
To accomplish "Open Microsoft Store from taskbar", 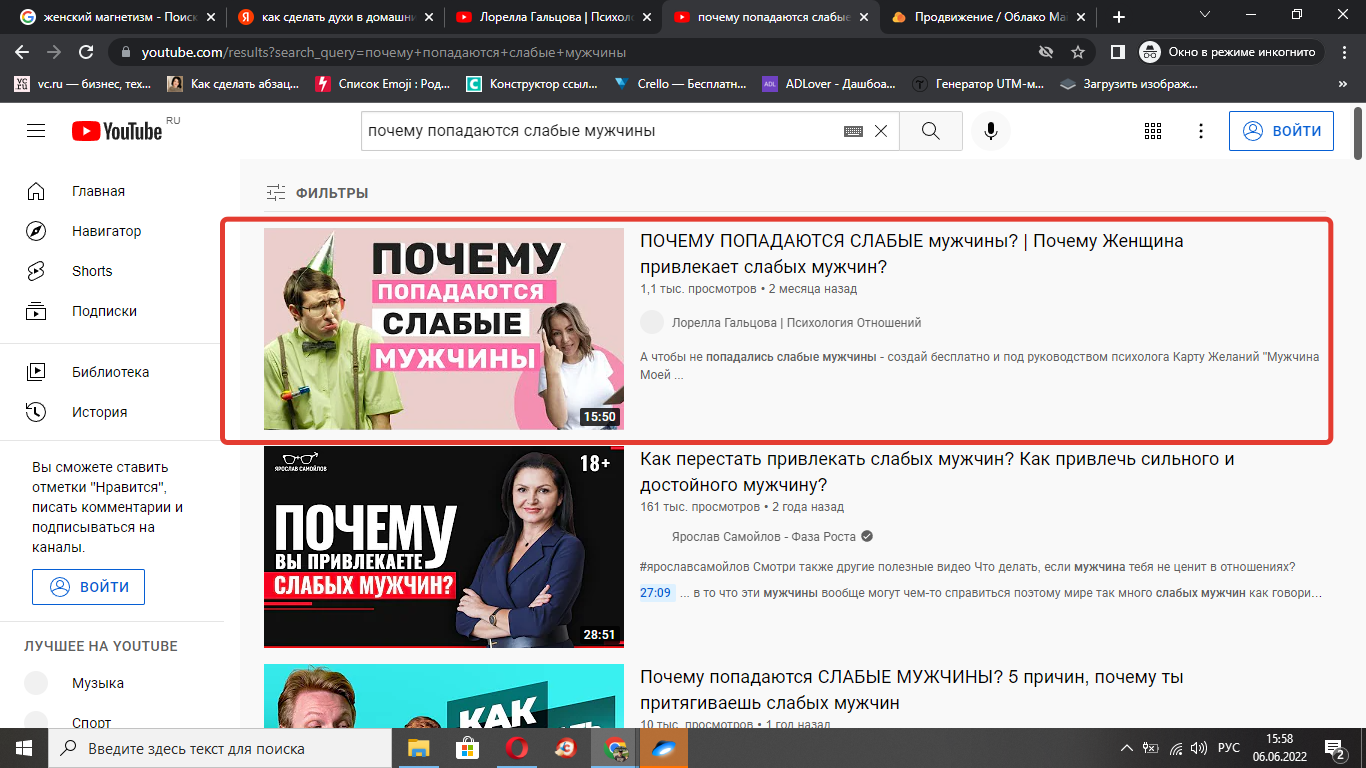I will coord(467,748).
